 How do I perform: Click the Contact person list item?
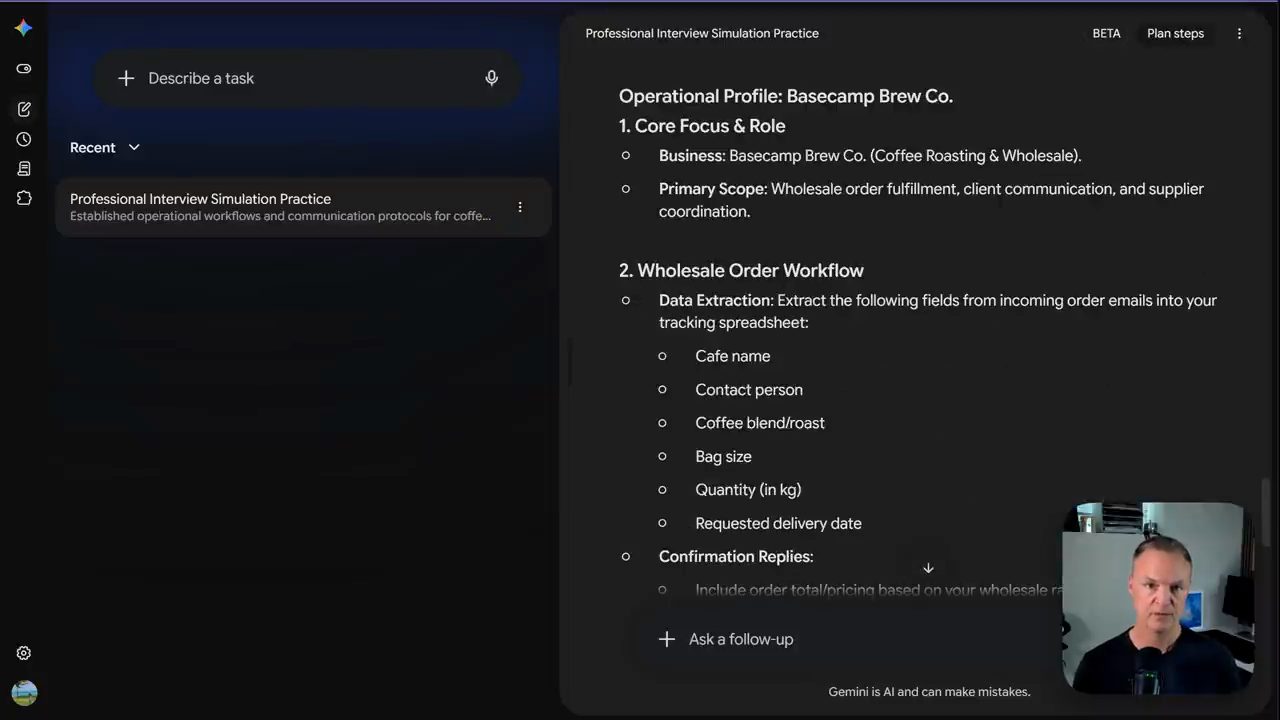749,390
